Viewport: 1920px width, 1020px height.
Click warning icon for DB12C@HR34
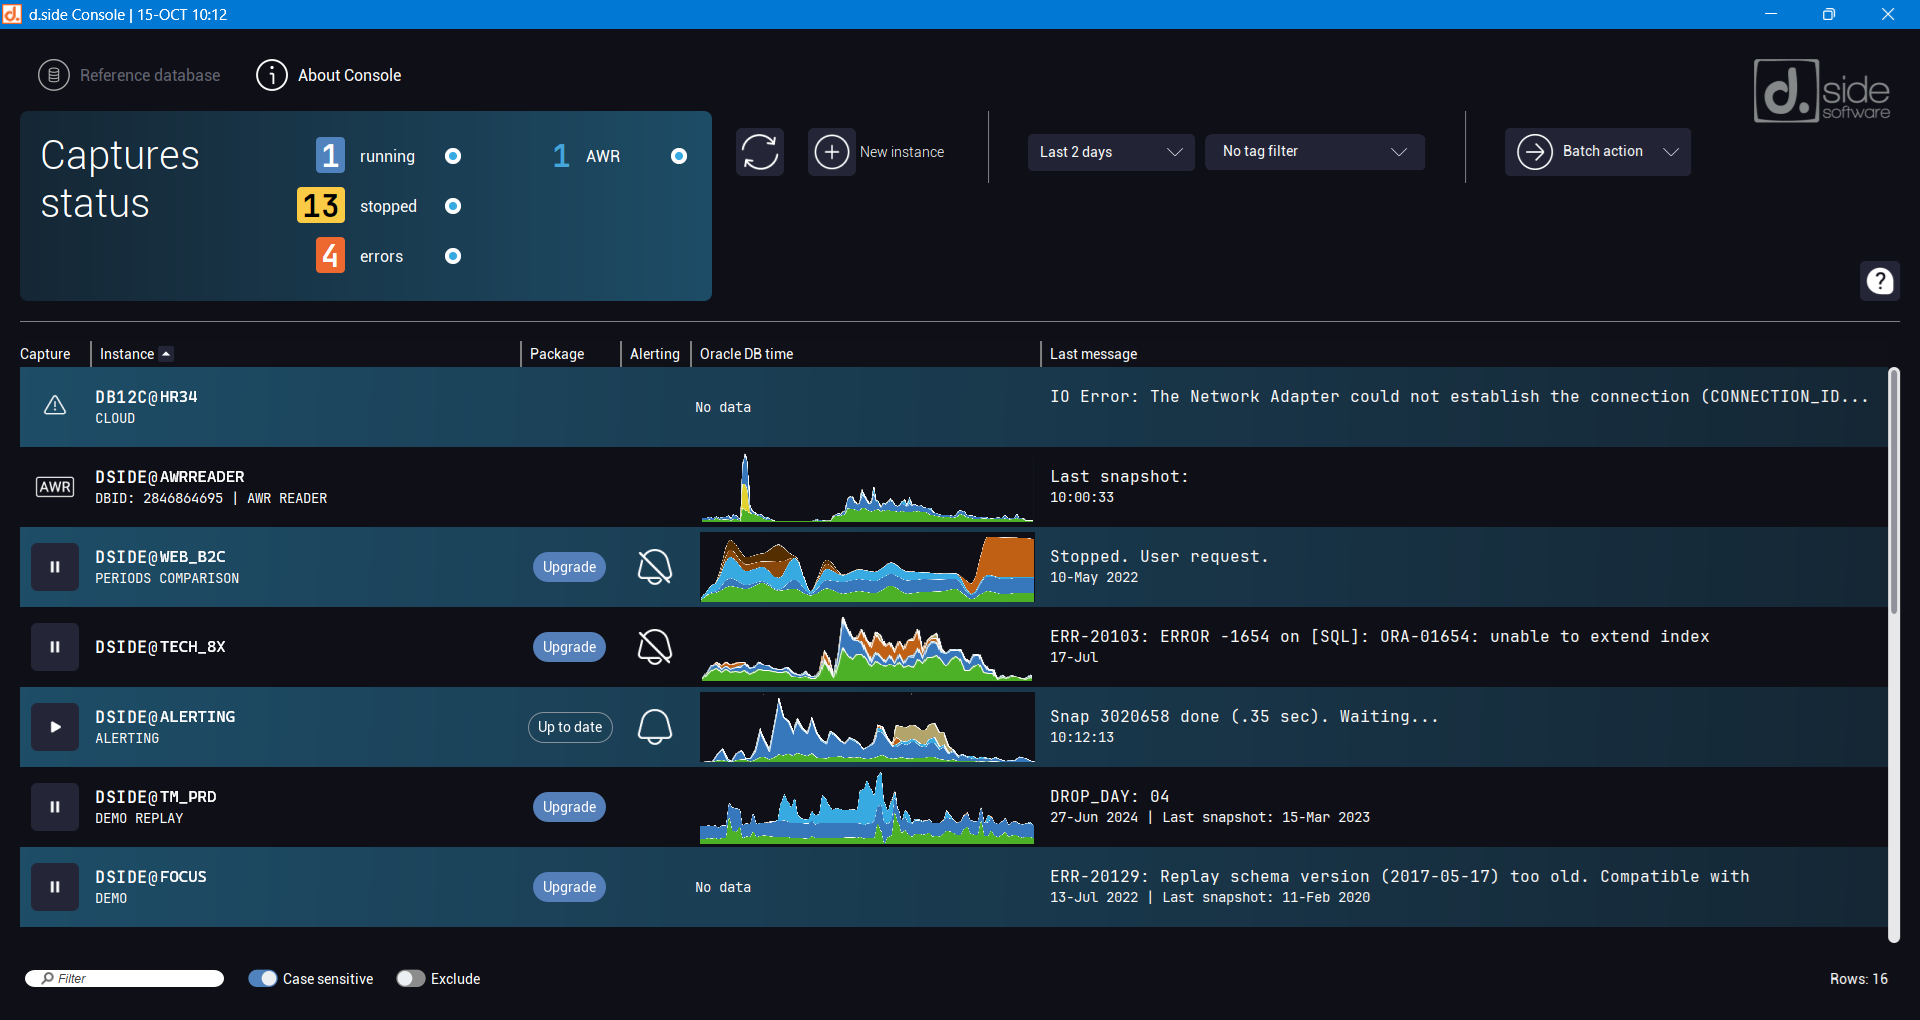point(55,405)
